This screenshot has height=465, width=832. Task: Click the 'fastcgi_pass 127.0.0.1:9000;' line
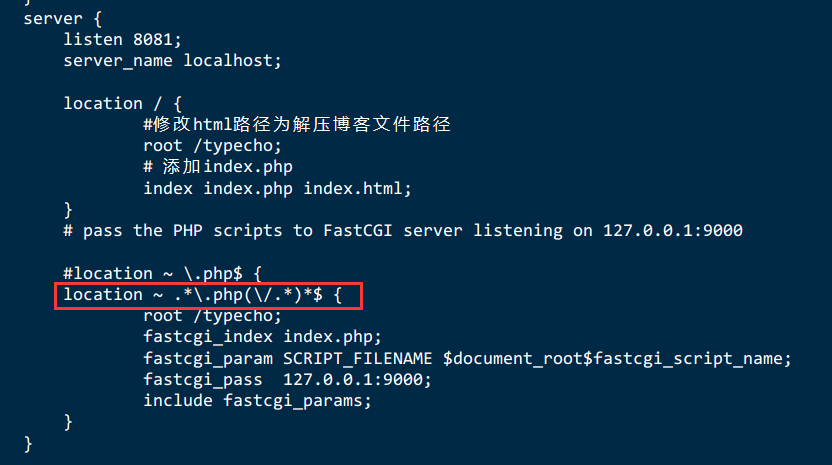point(287,380)
